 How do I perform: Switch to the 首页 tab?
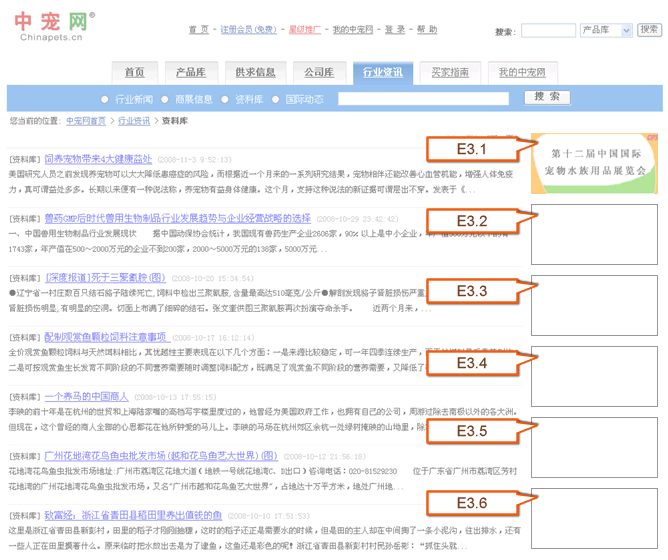pyautogui.click(x=134, y=73)
